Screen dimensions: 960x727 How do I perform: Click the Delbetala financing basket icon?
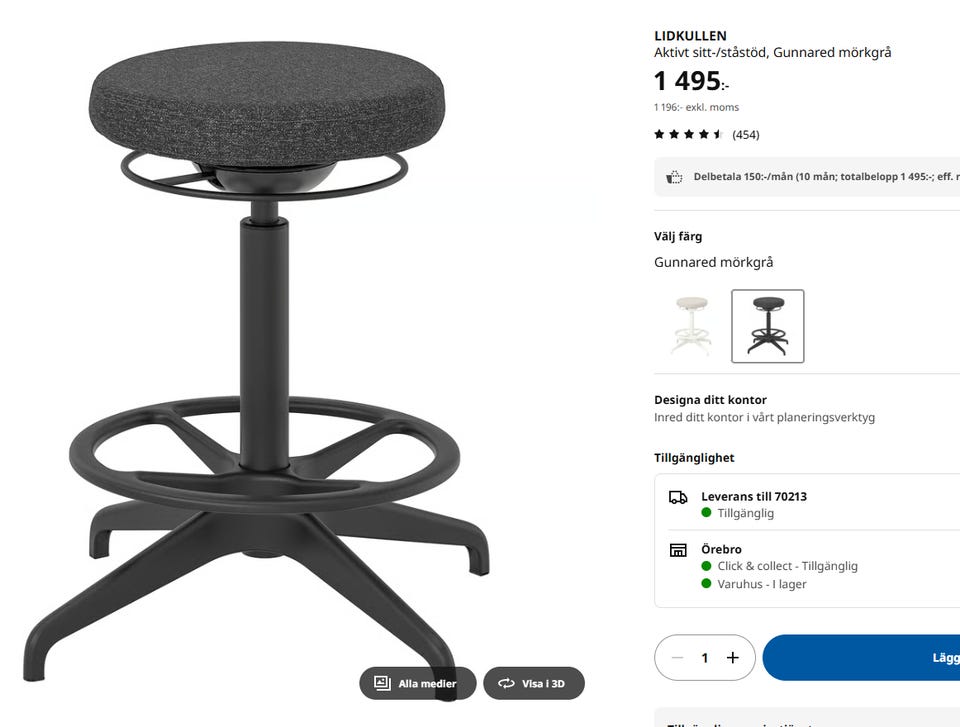point(674,177)
